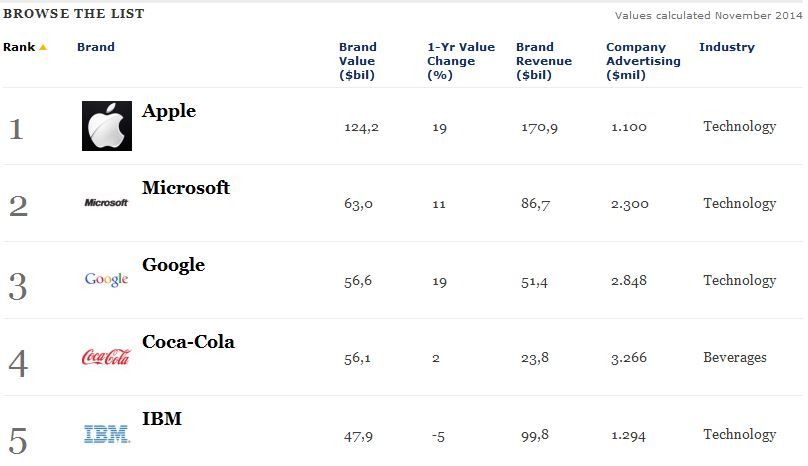808x466 pixels.
Task: Click the Coca-Cola logo icon
Action: [106, 357]
